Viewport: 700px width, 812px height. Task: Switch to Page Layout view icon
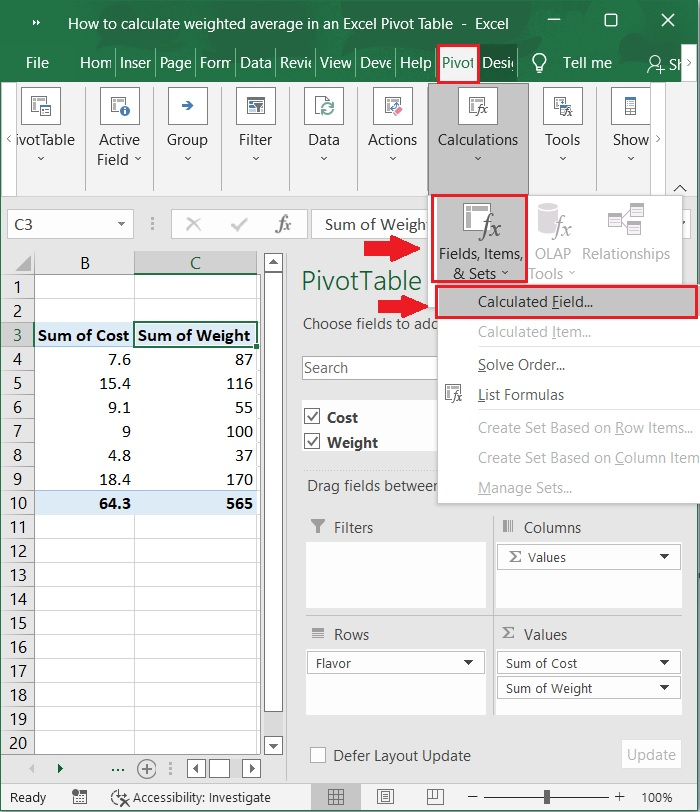pyautogui.click(x=385, y=797)
